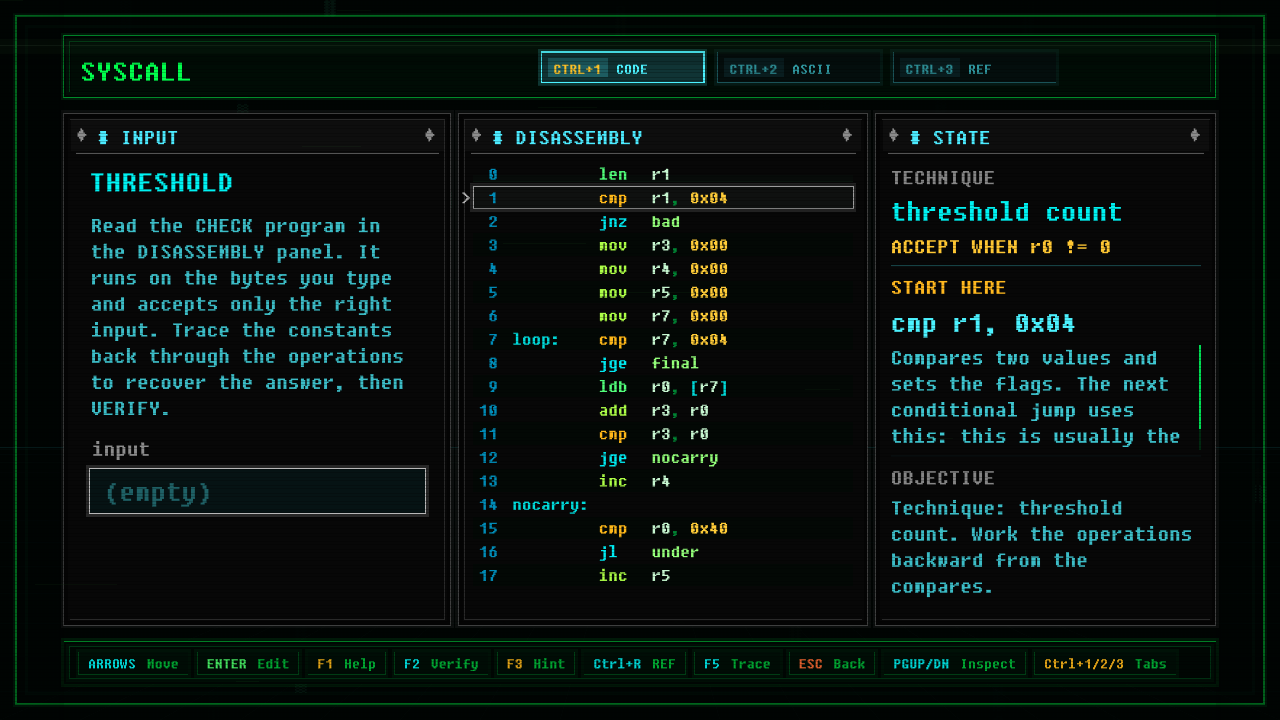
Task: Click PGUP/DN Inspect in the footer
Action: [954, 663]
